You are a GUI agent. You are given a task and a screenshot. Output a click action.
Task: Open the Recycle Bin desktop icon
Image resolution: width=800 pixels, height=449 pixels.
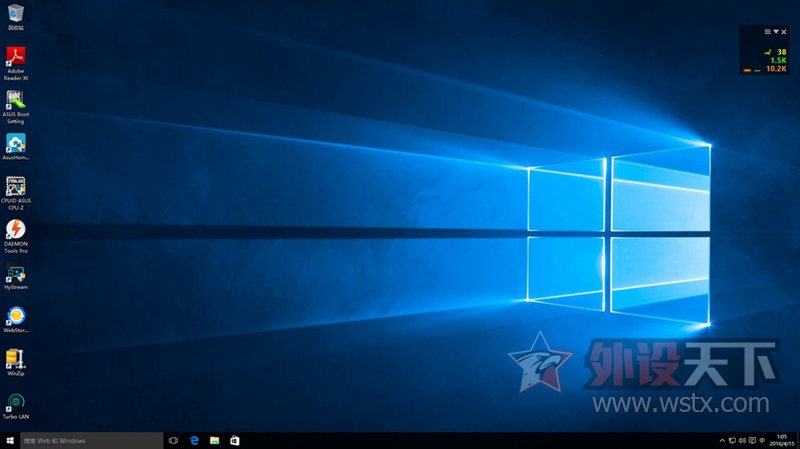[16, 16]
